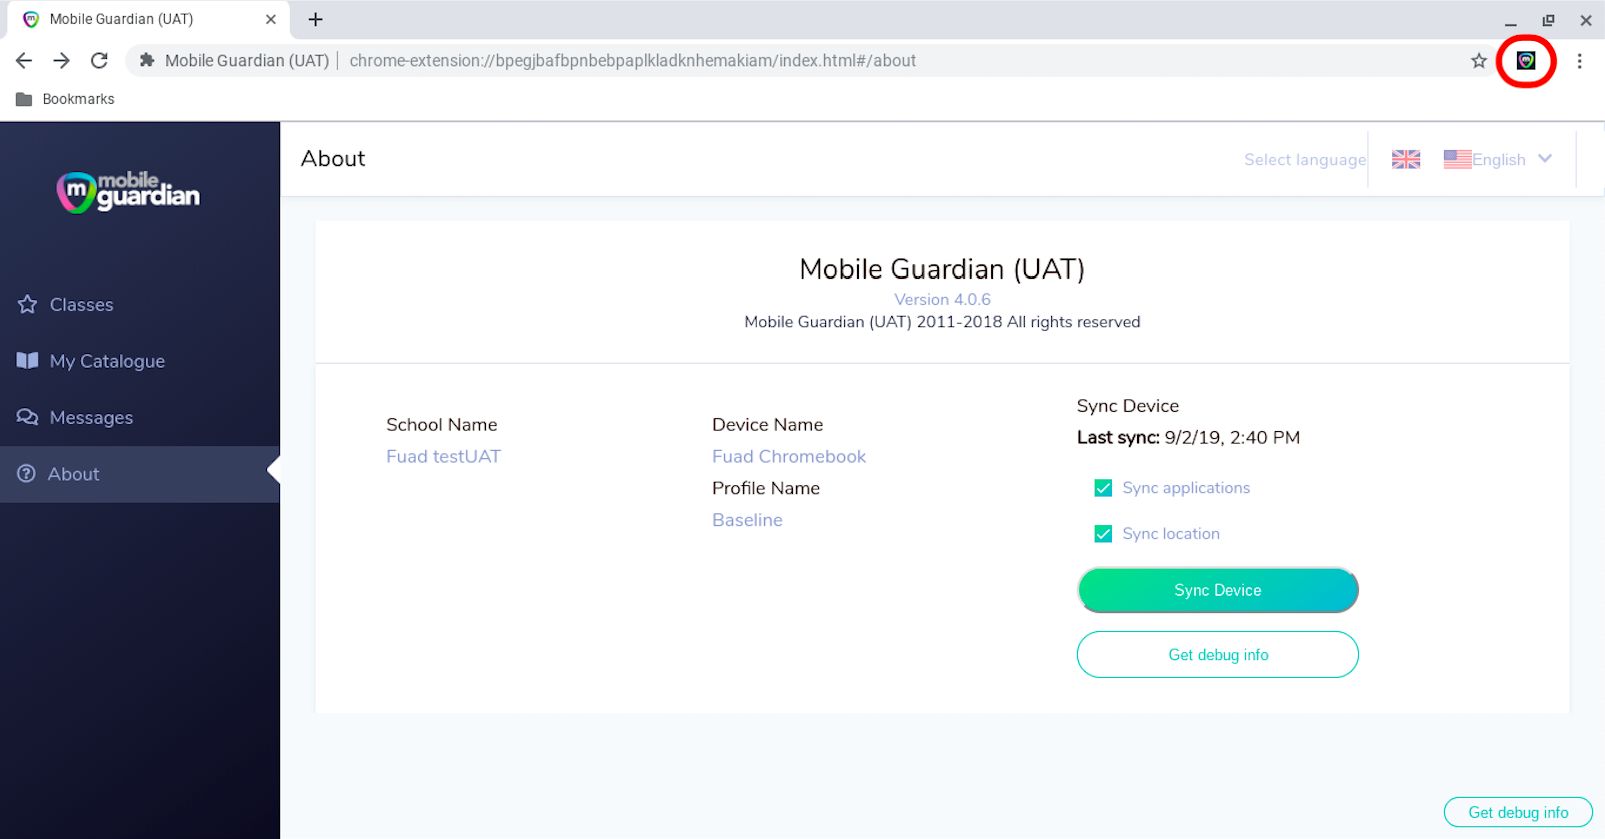This screenshot has height=839, width=1605.
Task: Expand the English language dropdown arrow
Action: [x=1545, y=159]
